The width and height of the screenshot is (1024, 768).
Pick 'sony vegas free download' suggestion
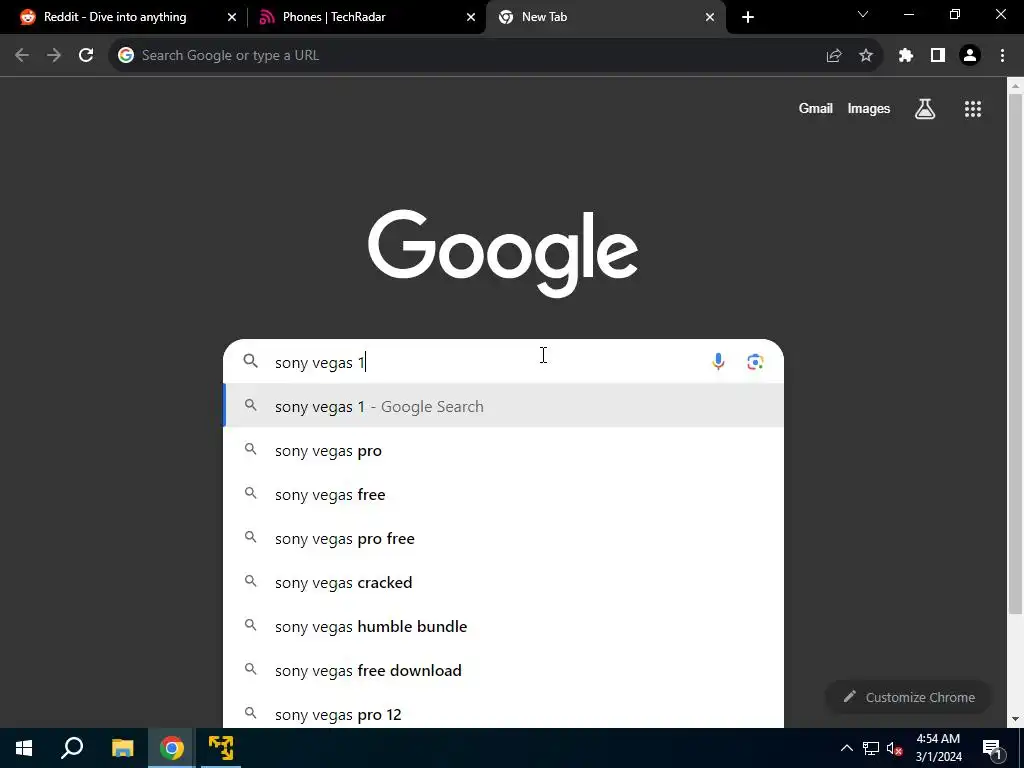(504, 670)
